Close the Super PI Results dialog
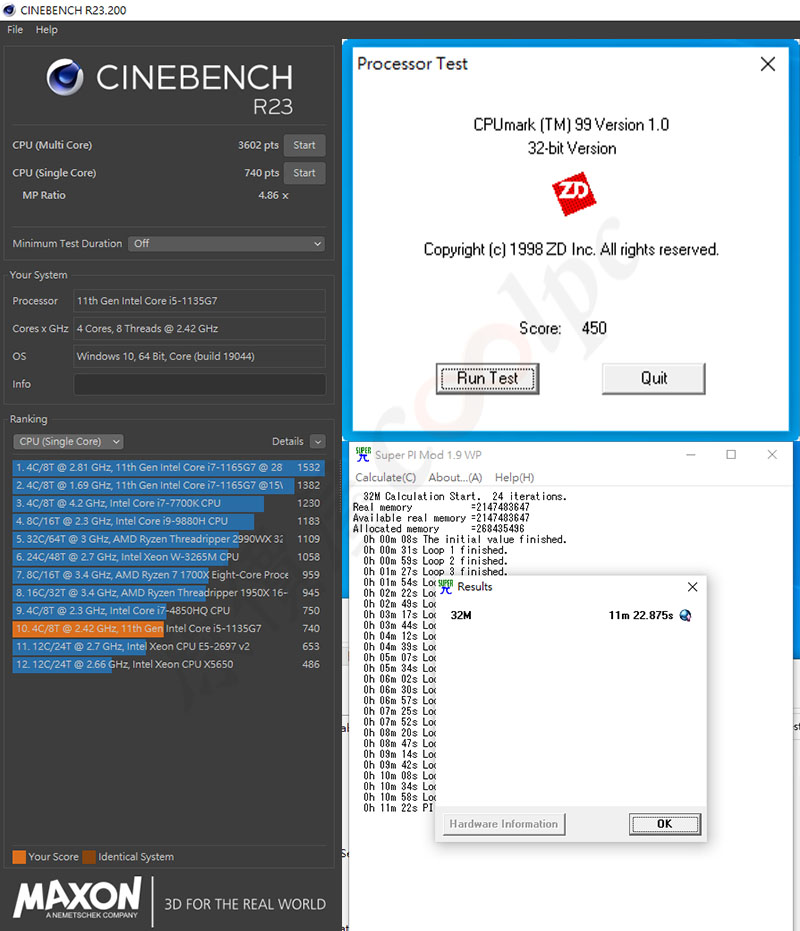This screenshot has width=800, height=931. point(692,587)
